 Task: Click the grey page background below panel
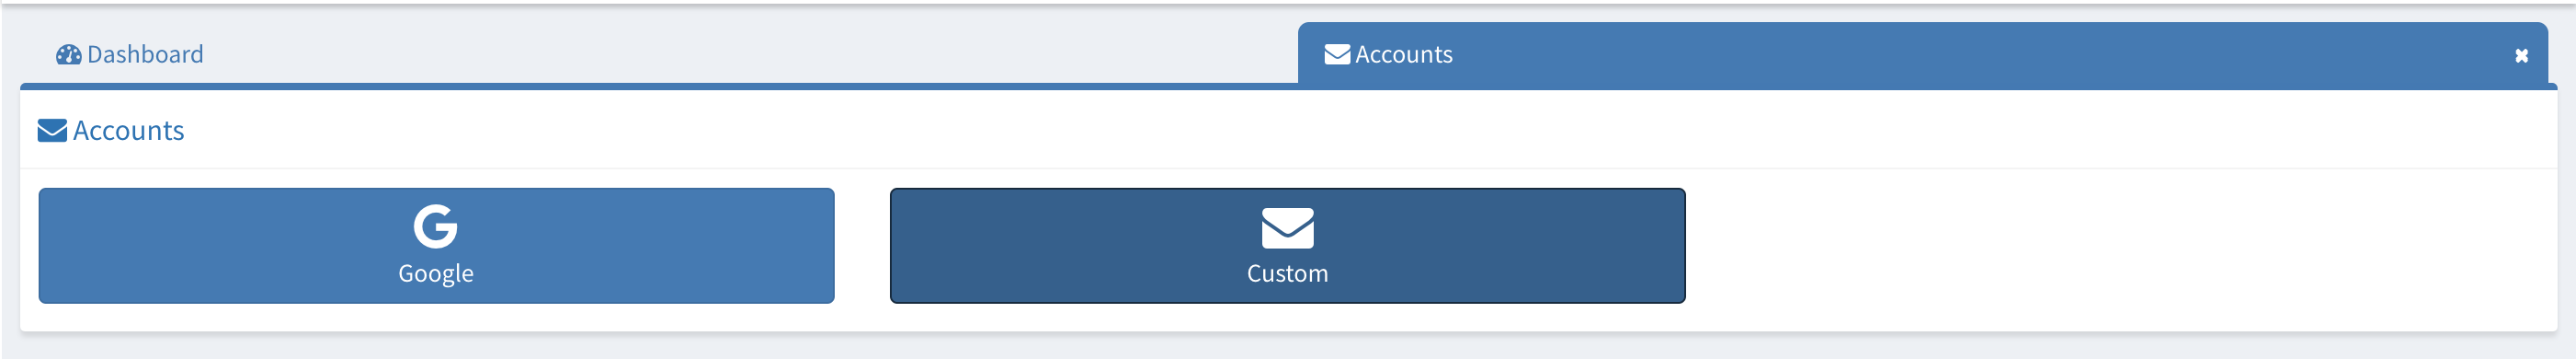click(x=1288, y=347)
